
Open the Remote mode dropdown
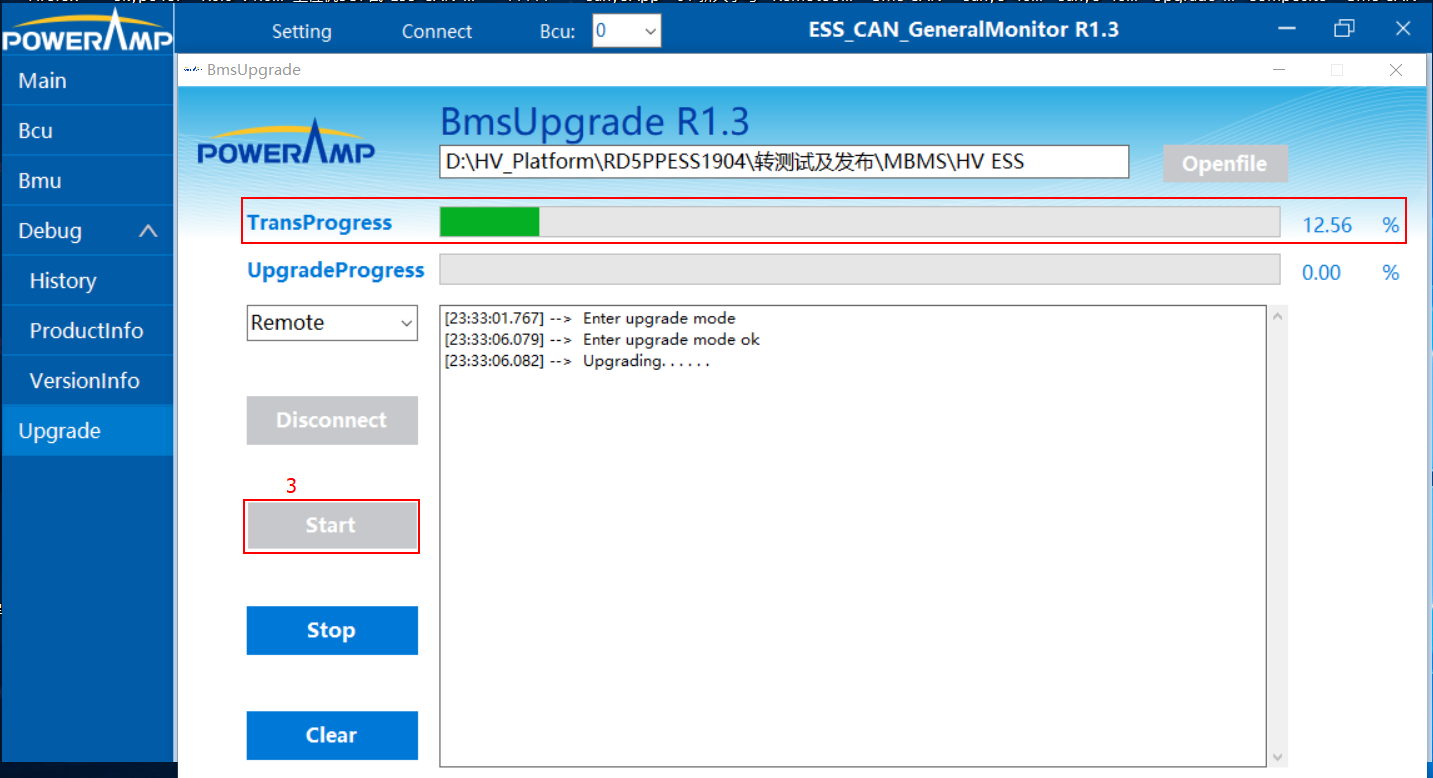tap(332, 323)
